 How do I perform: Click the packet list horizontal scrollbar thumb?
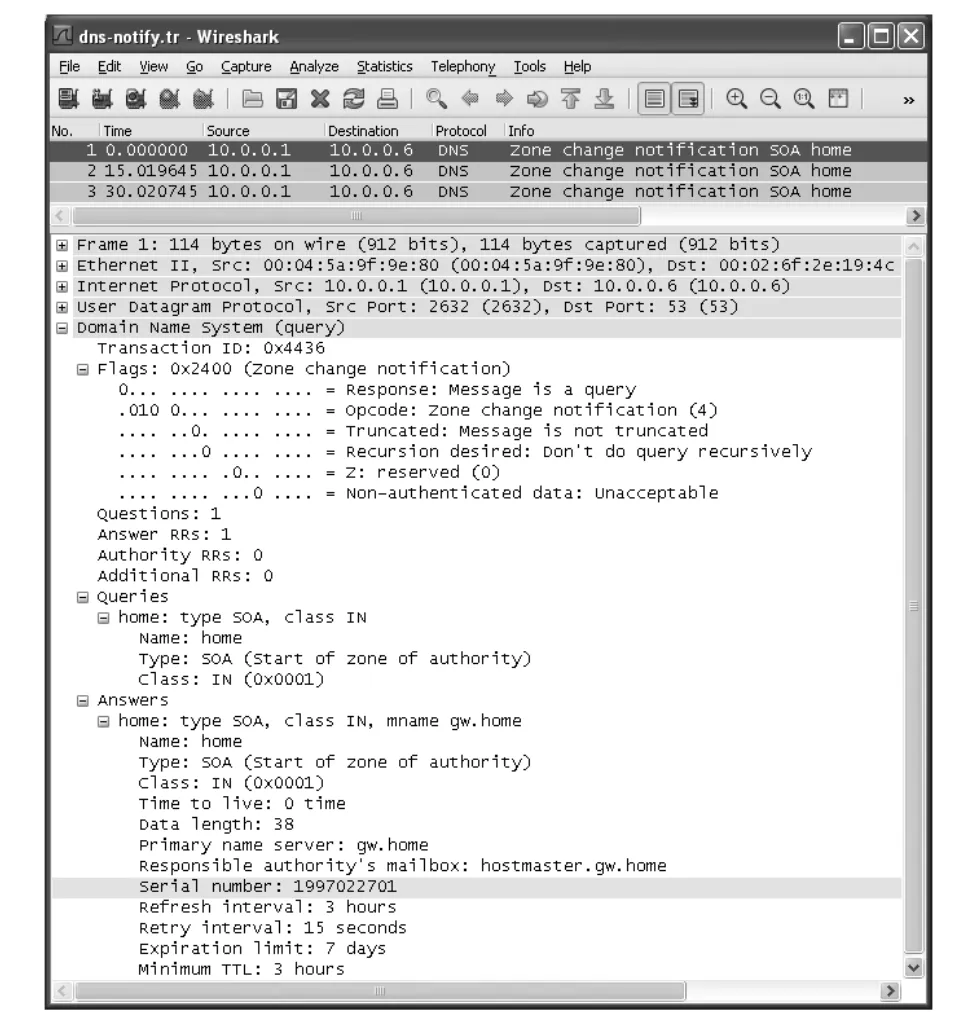click(357, 216)
